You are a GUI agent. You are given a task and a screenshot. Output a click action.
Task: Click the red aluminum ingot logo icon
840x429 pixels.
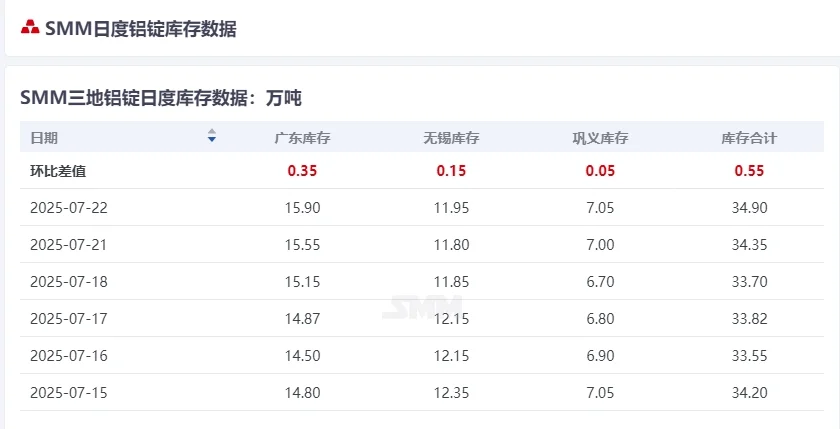(30, 27)
